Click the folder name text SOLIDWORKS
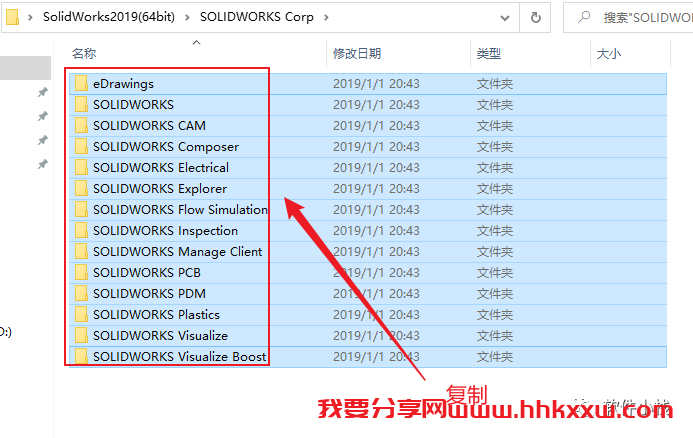 [x=133, y=105]
